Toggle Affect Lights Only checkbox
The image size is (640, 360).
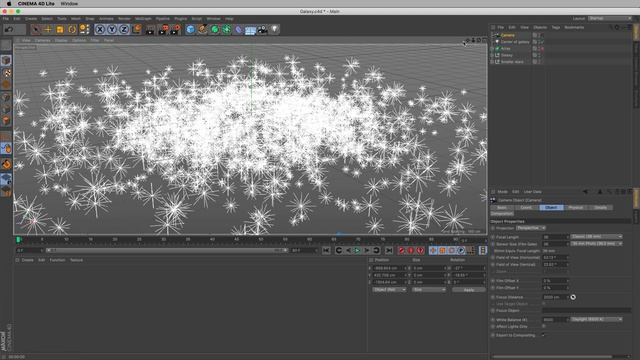544,327
